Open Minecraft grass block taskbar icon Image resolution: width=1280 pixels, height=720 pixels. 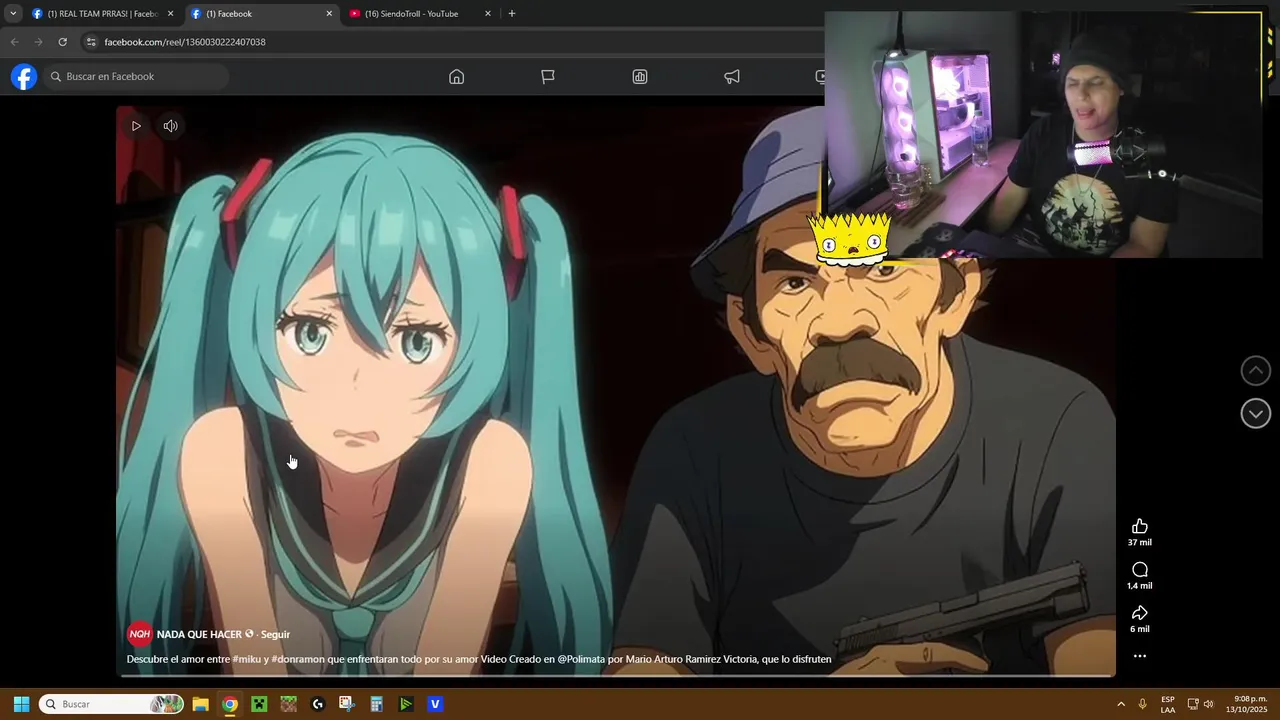click(x=288, y=704)
